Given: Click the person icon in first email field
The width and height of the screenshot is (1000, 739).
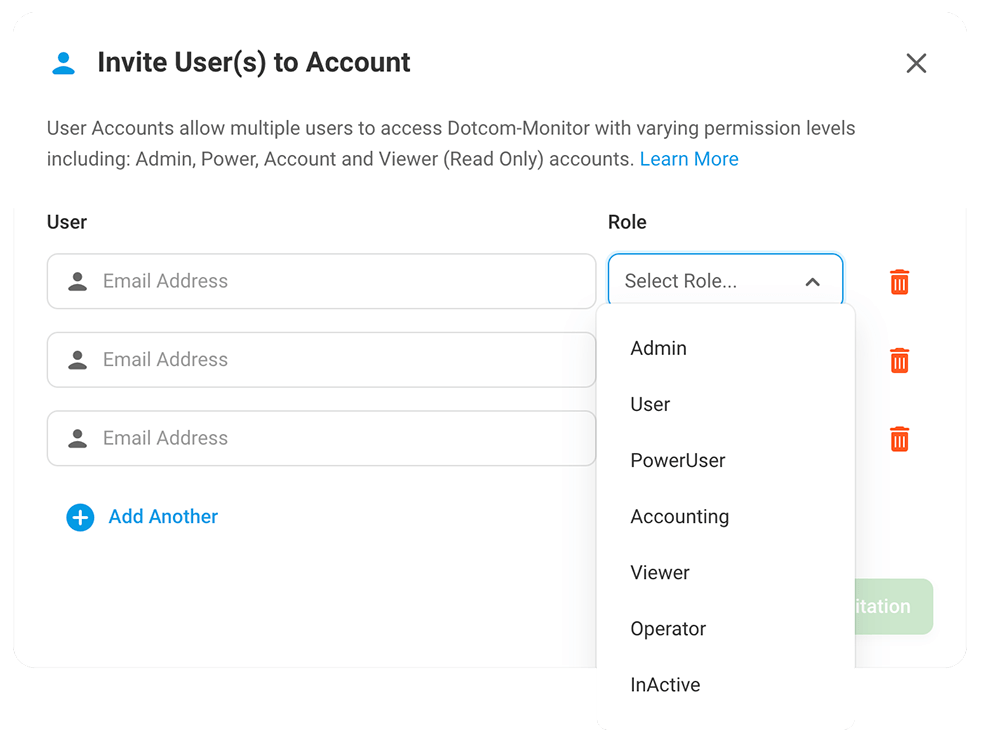Looking at the screenshot, I should pos(78,281).
